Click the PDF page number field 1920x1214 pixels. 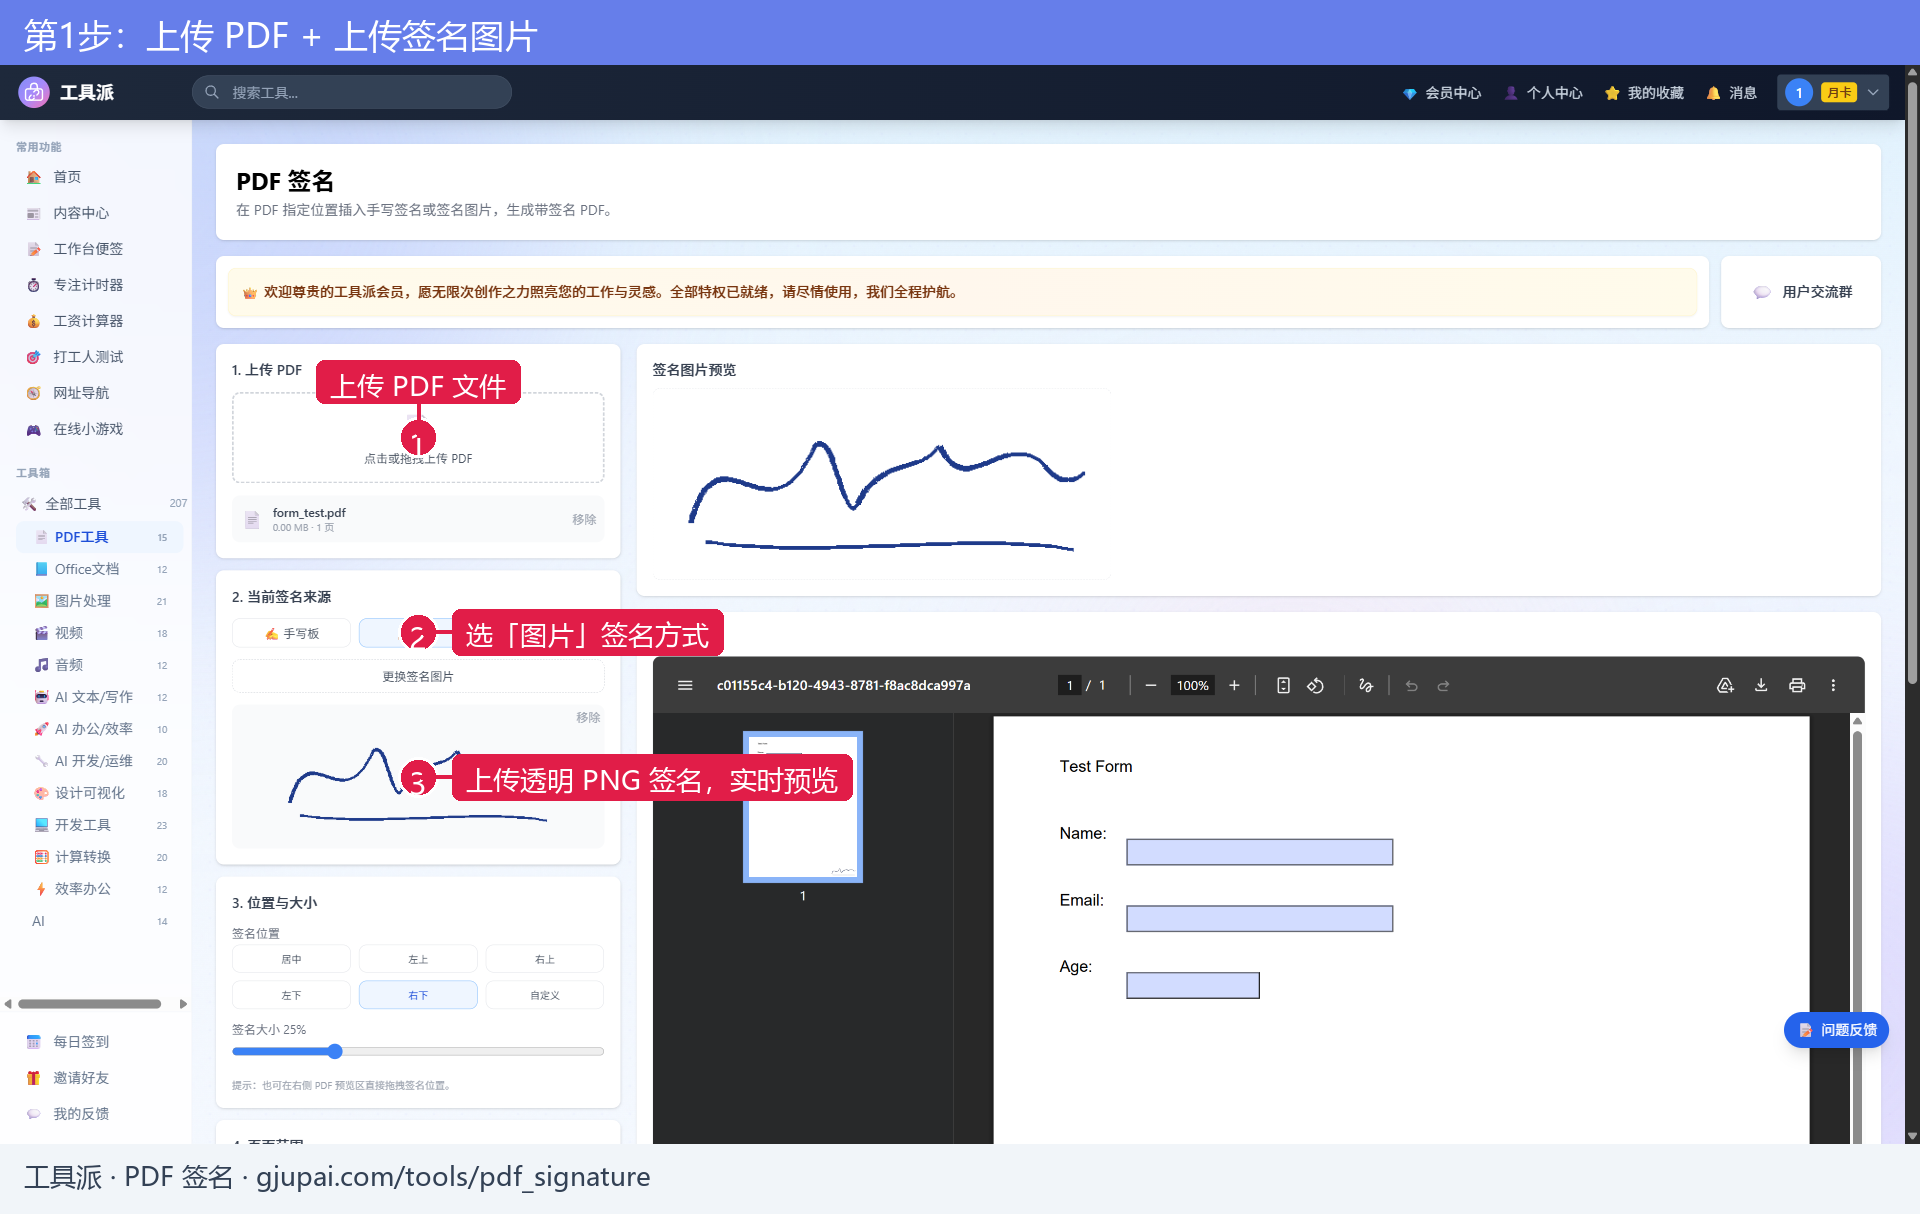click(x=1069, y=686)
